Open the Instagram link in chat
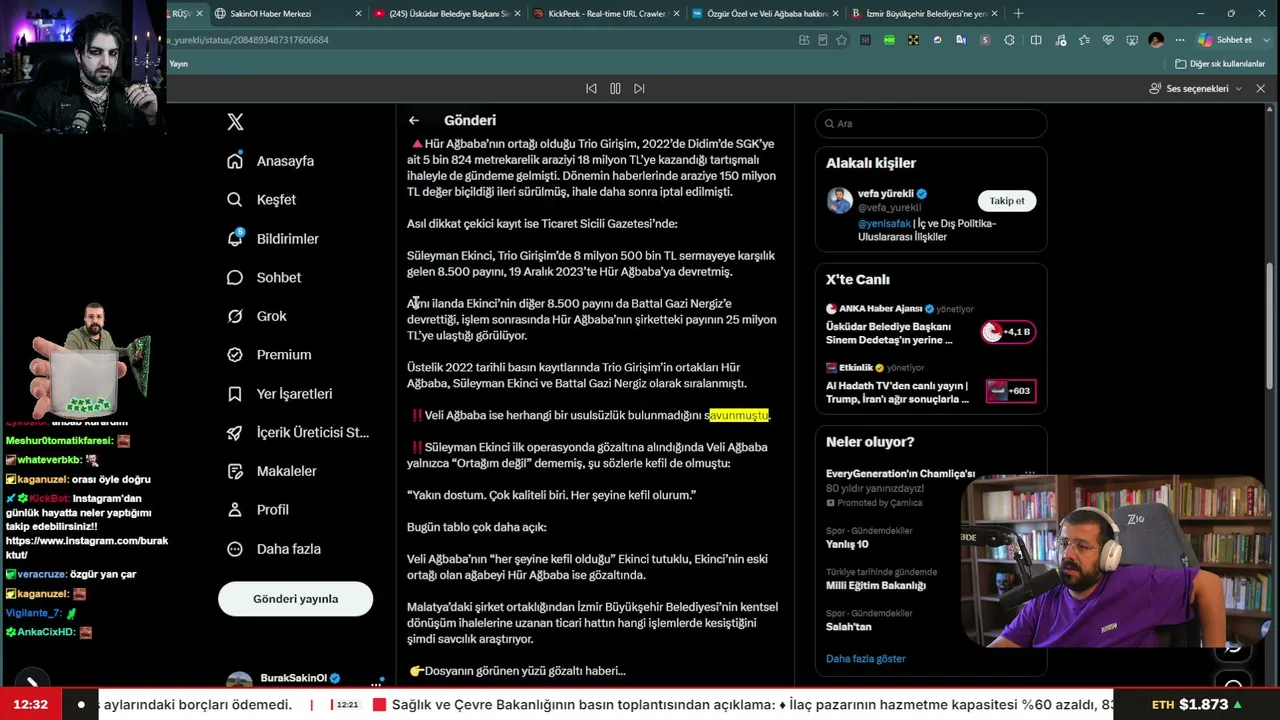This screenshot has height=720, width=1280. [x=87, y=548]
